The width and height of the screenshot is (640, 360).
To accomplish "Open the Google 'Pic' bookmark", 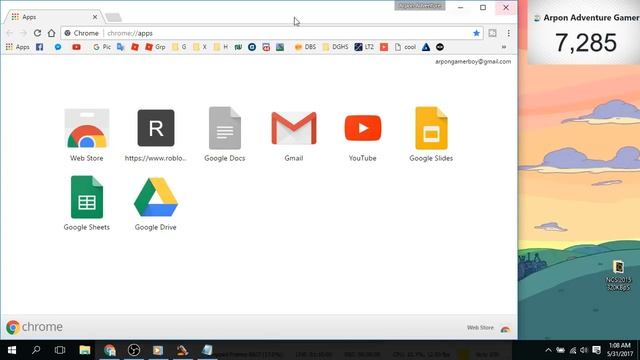I will [102, 47].
